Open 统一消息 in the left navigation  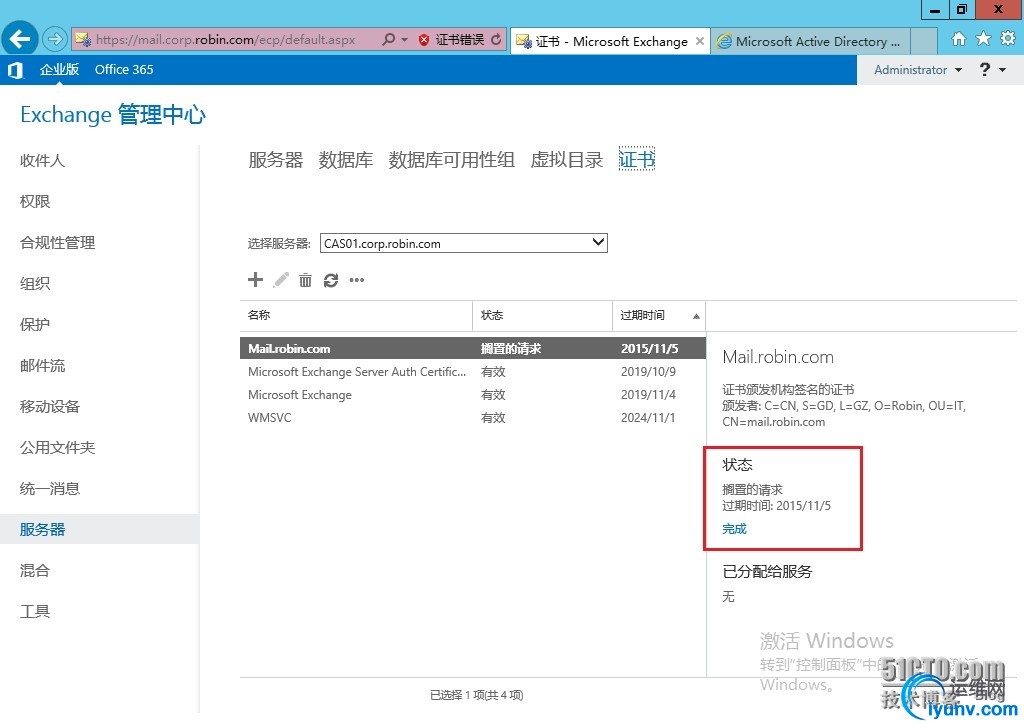point(50,489)
